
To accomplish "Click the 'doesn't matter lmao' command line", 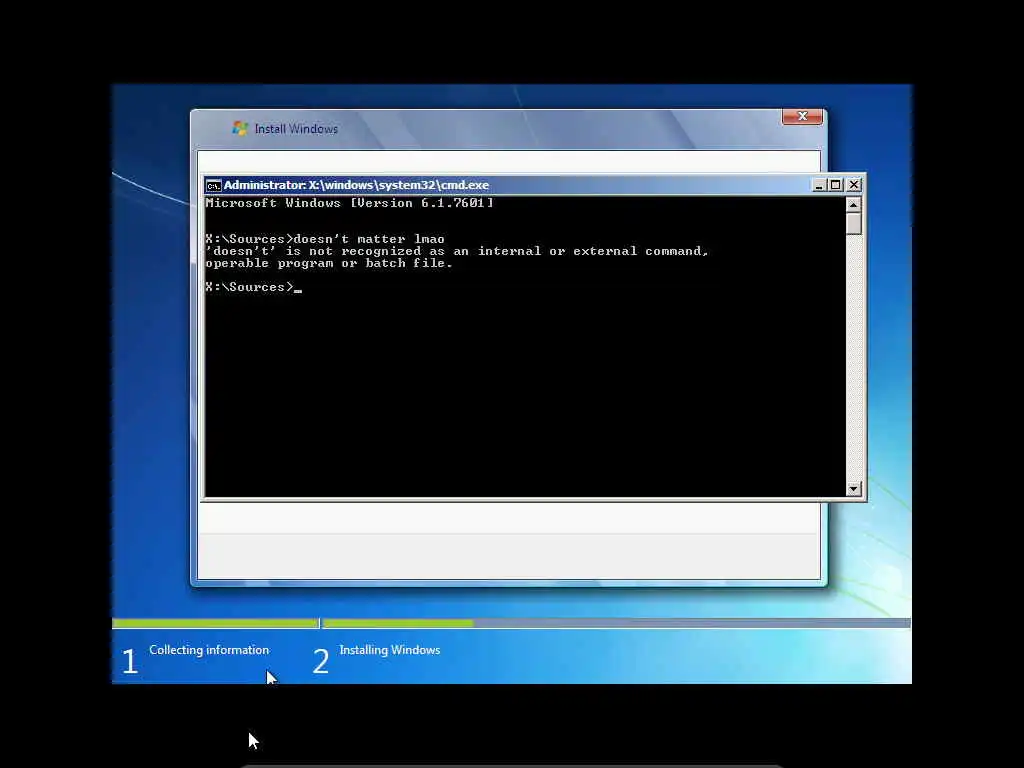I will pyautogui.click(x=325, y=239).
